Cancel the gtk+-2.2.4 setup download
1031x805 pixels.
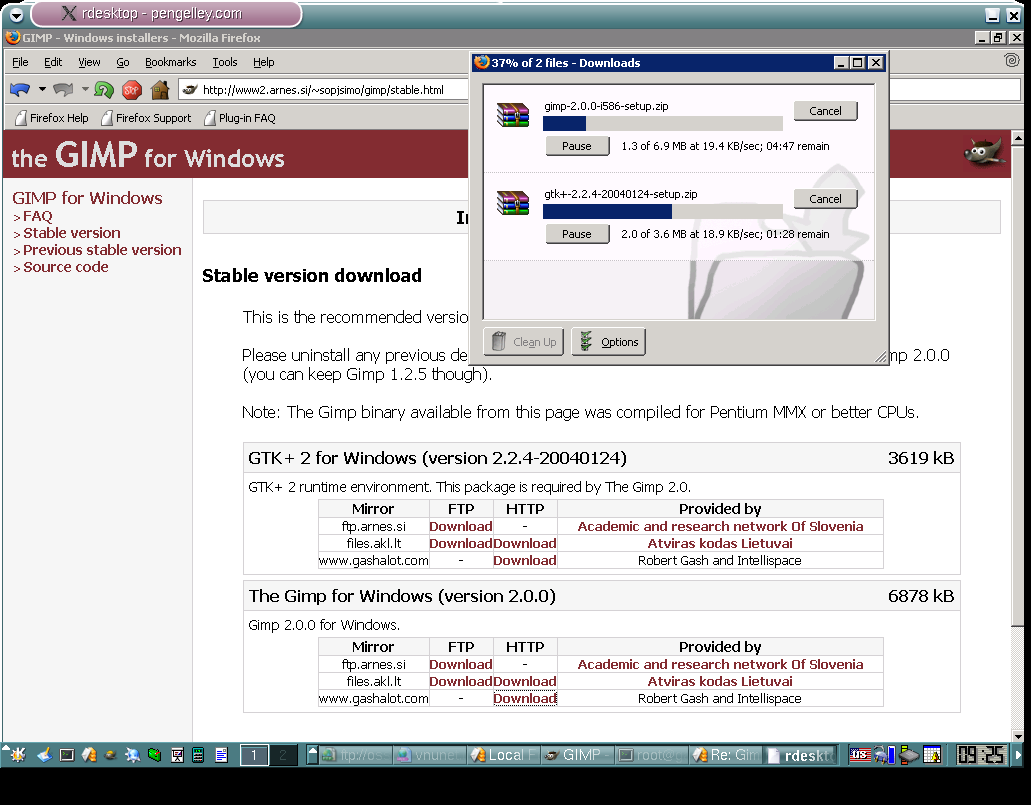825,199
